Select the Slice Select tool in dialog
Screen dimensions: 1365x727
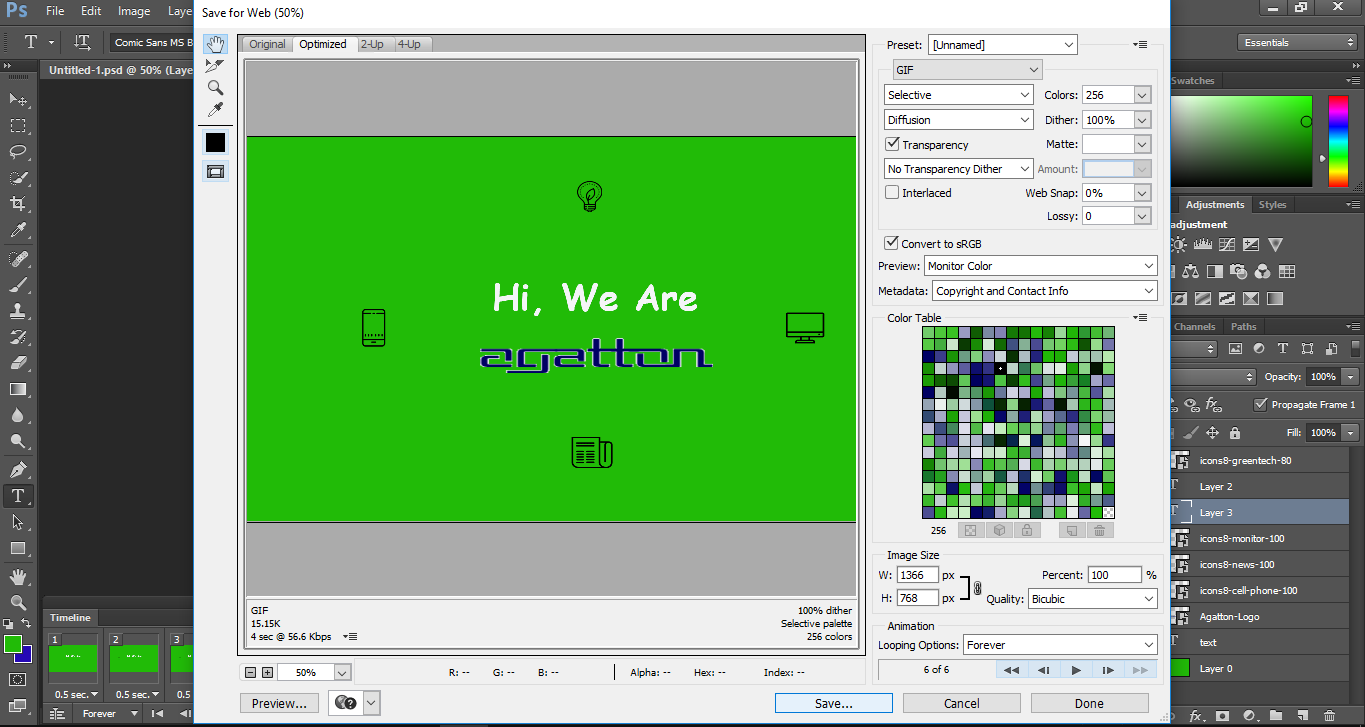(x=215, y=66)
